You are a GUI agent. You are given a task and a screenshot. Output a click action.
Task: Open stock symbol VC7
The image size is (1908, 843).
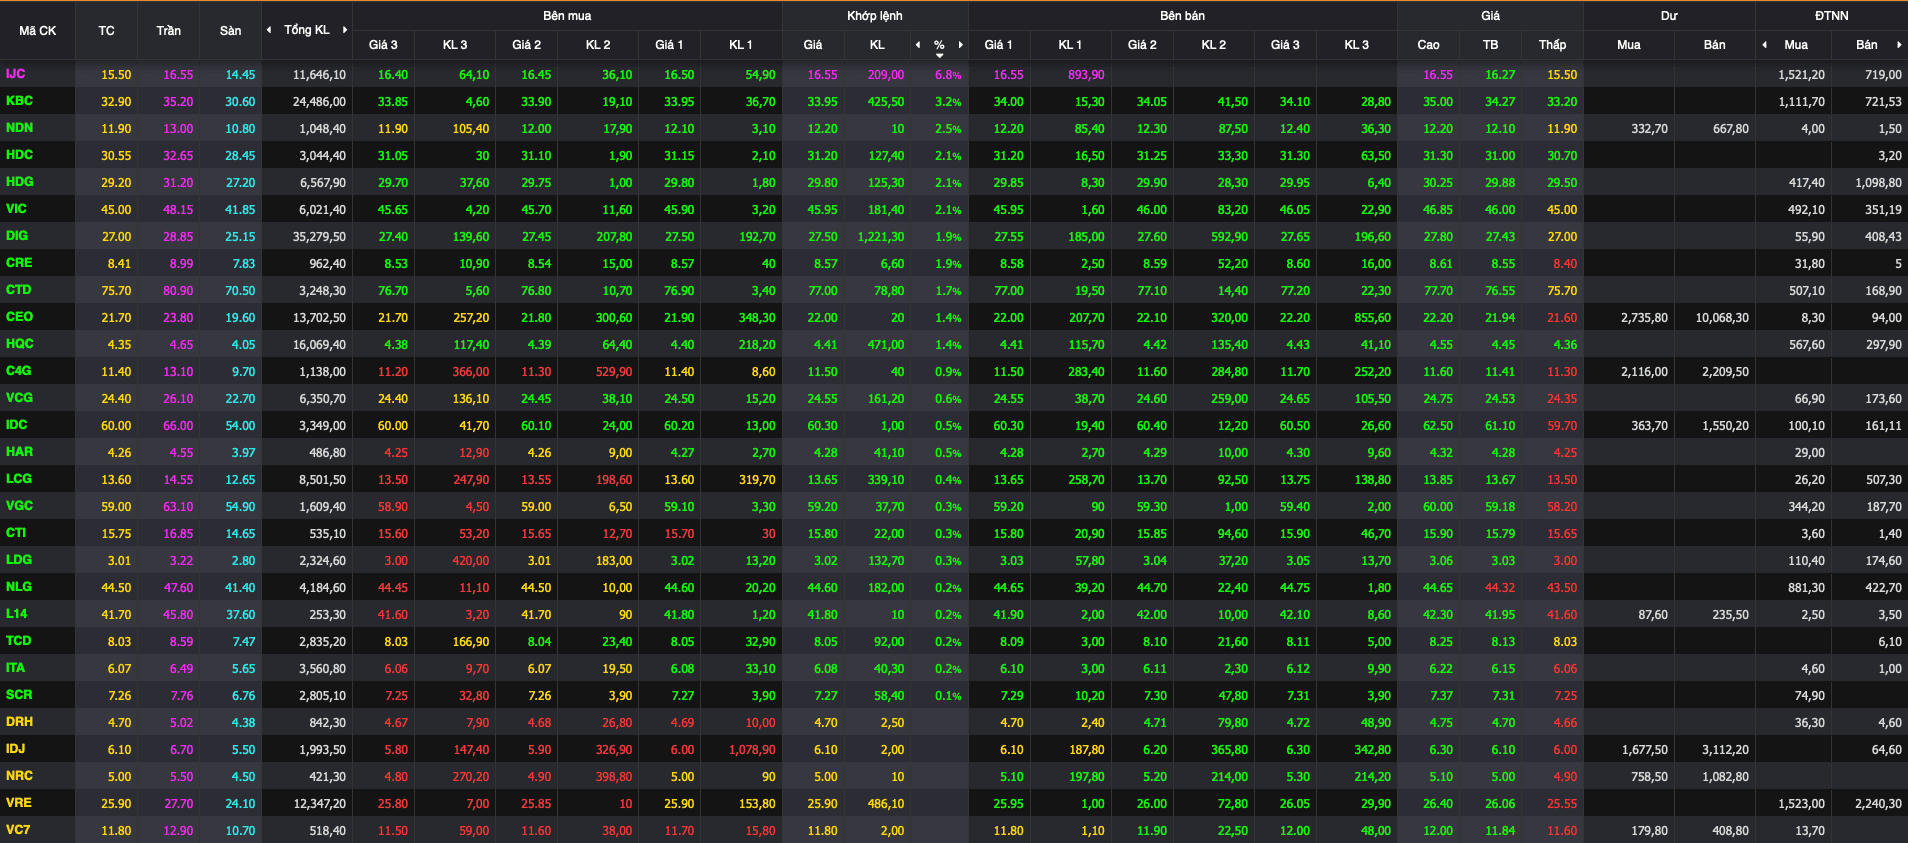(18, 830)
